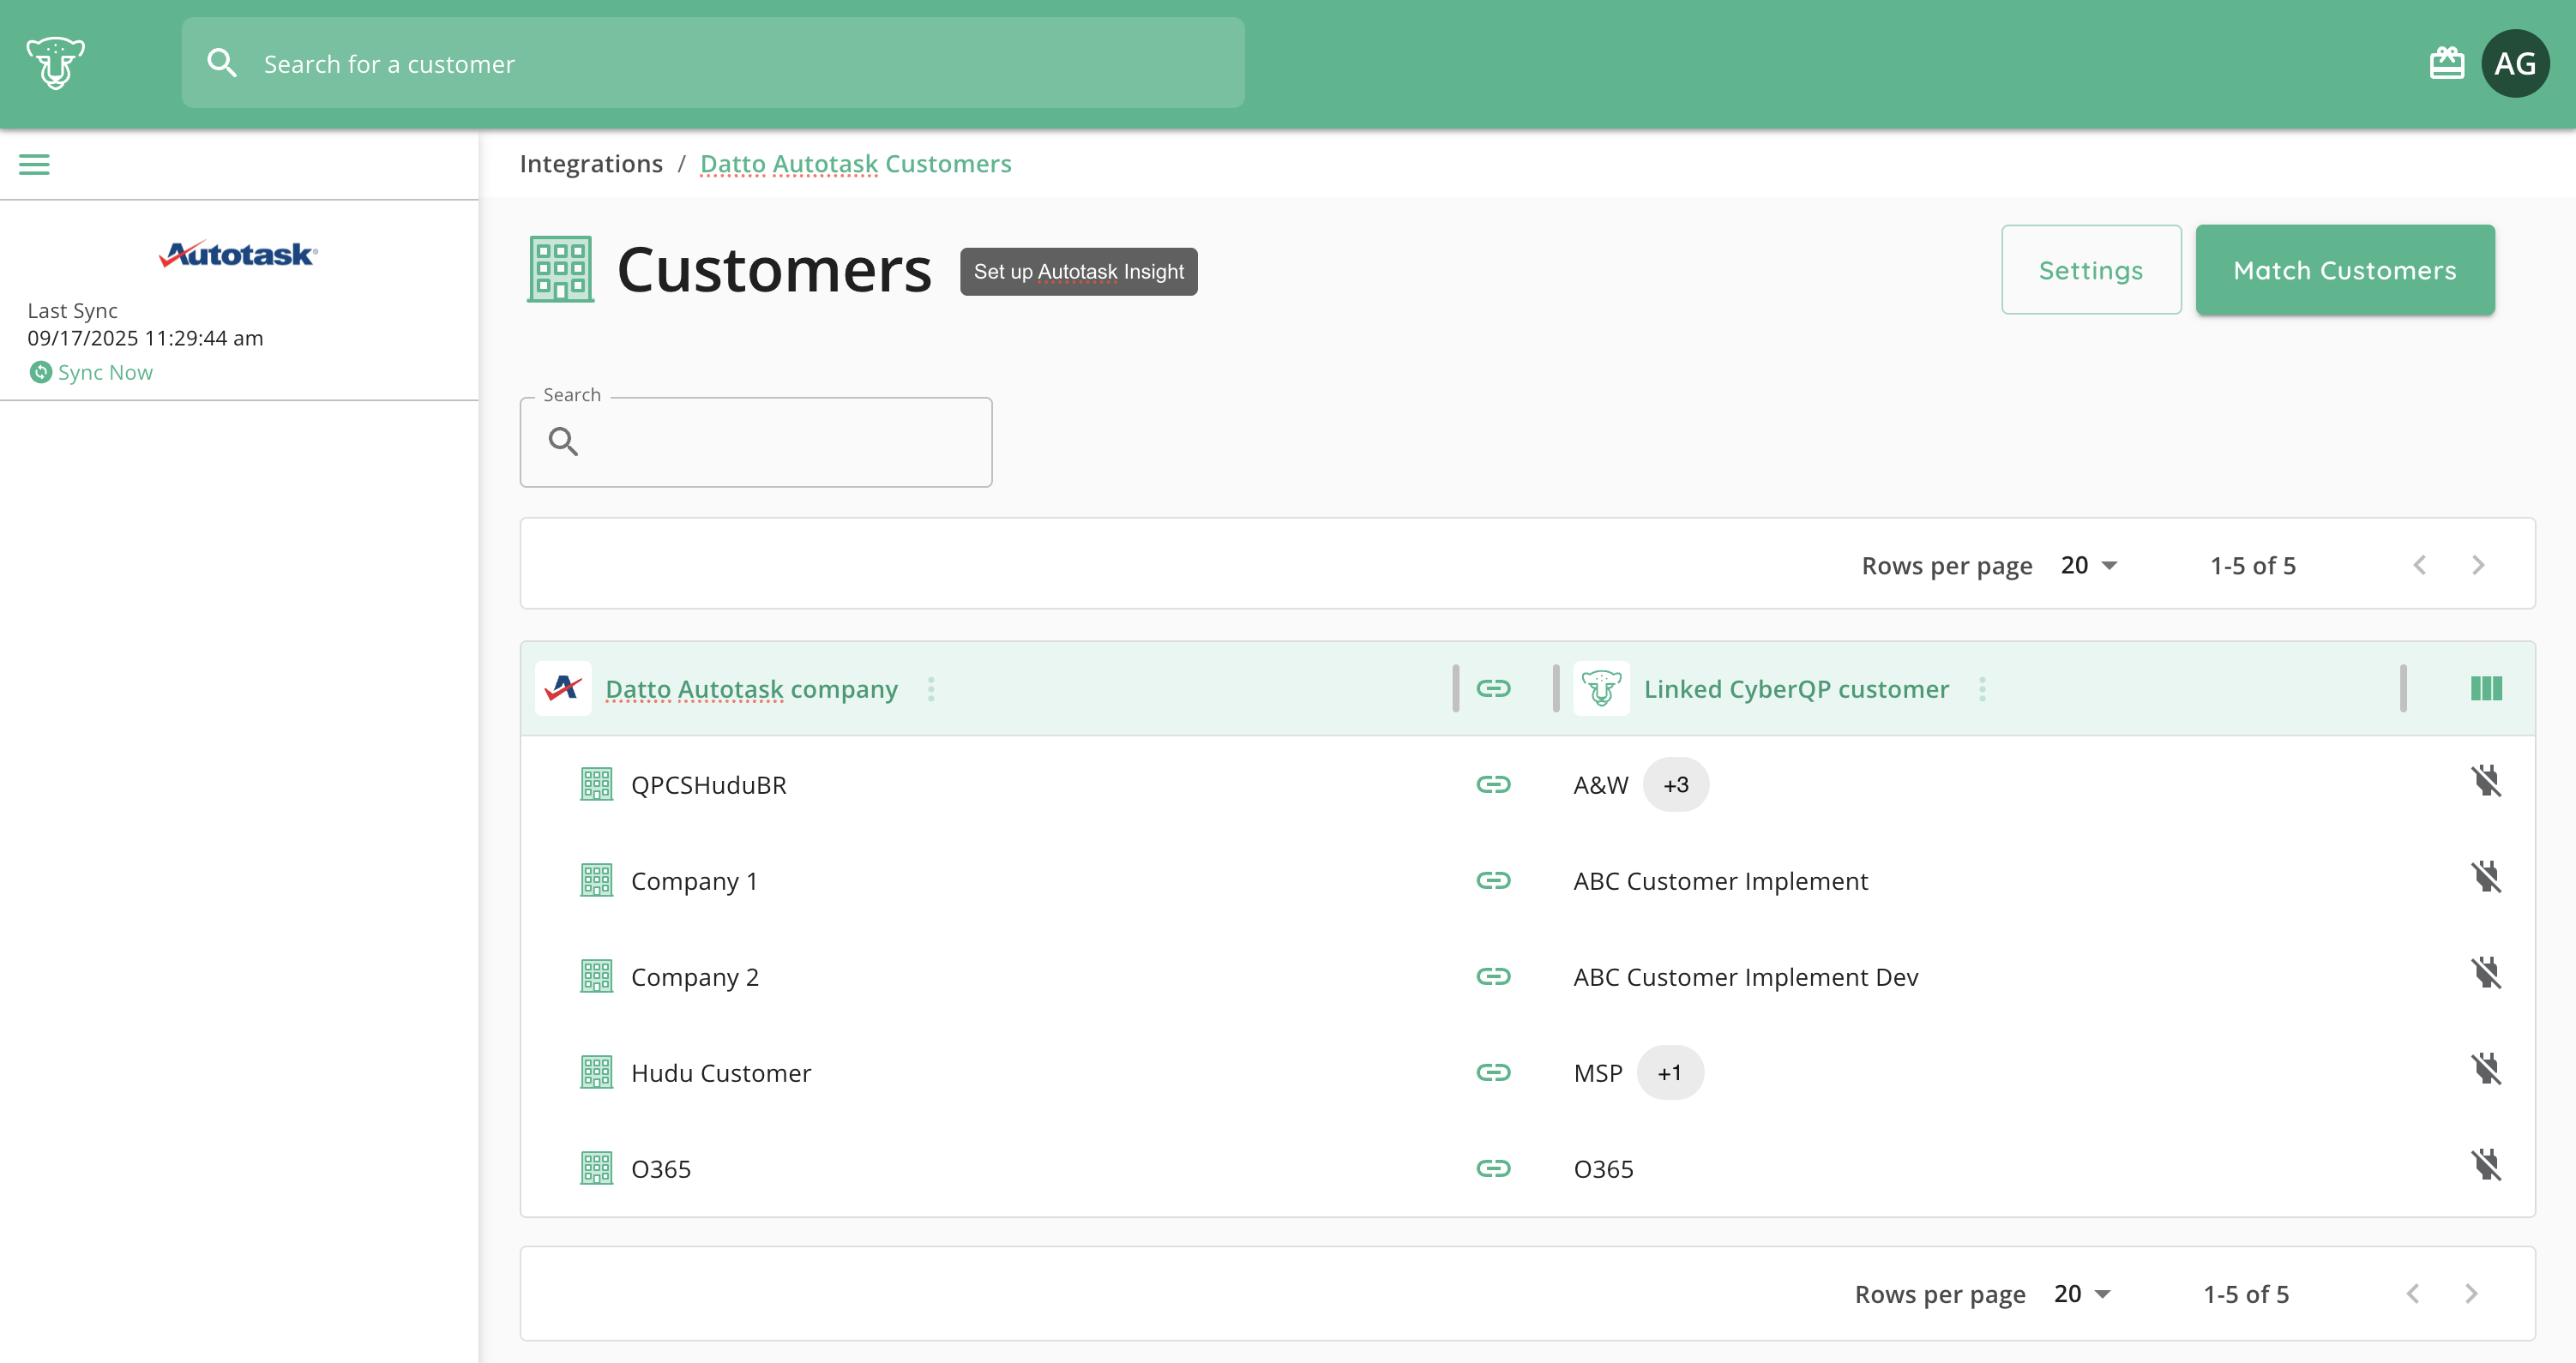This screenshot has height=1363, width=2576.
Task: Click the Settings button
Action: (2091, 270)
